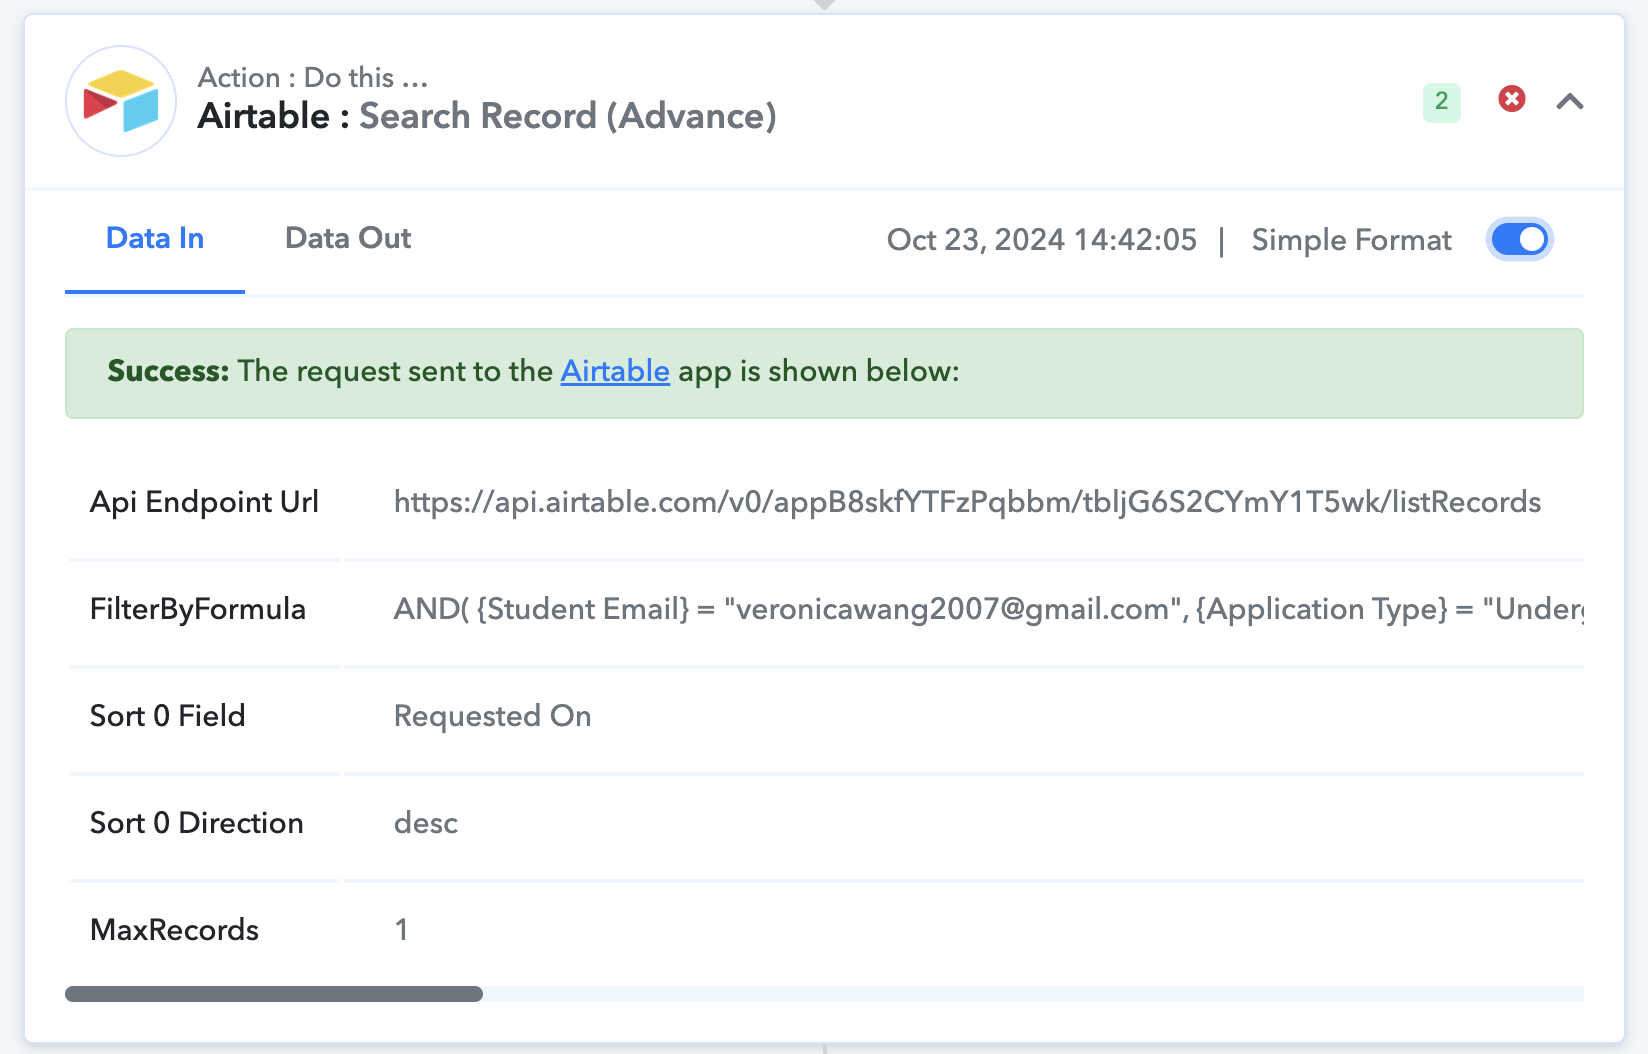
Task: Click the MaxRecords value 1
Action: [x=401, y=930]
